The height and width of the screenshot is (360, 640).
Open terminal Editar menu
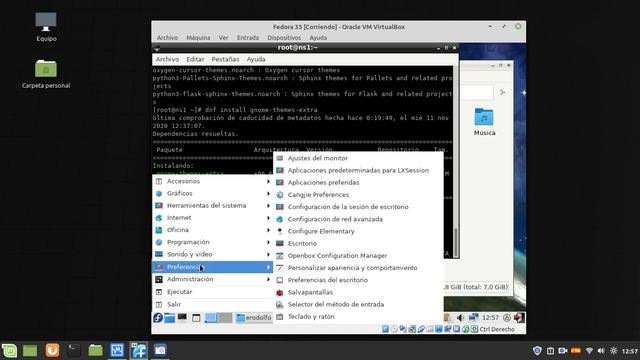pyautogui.click(x=195, y=59)
